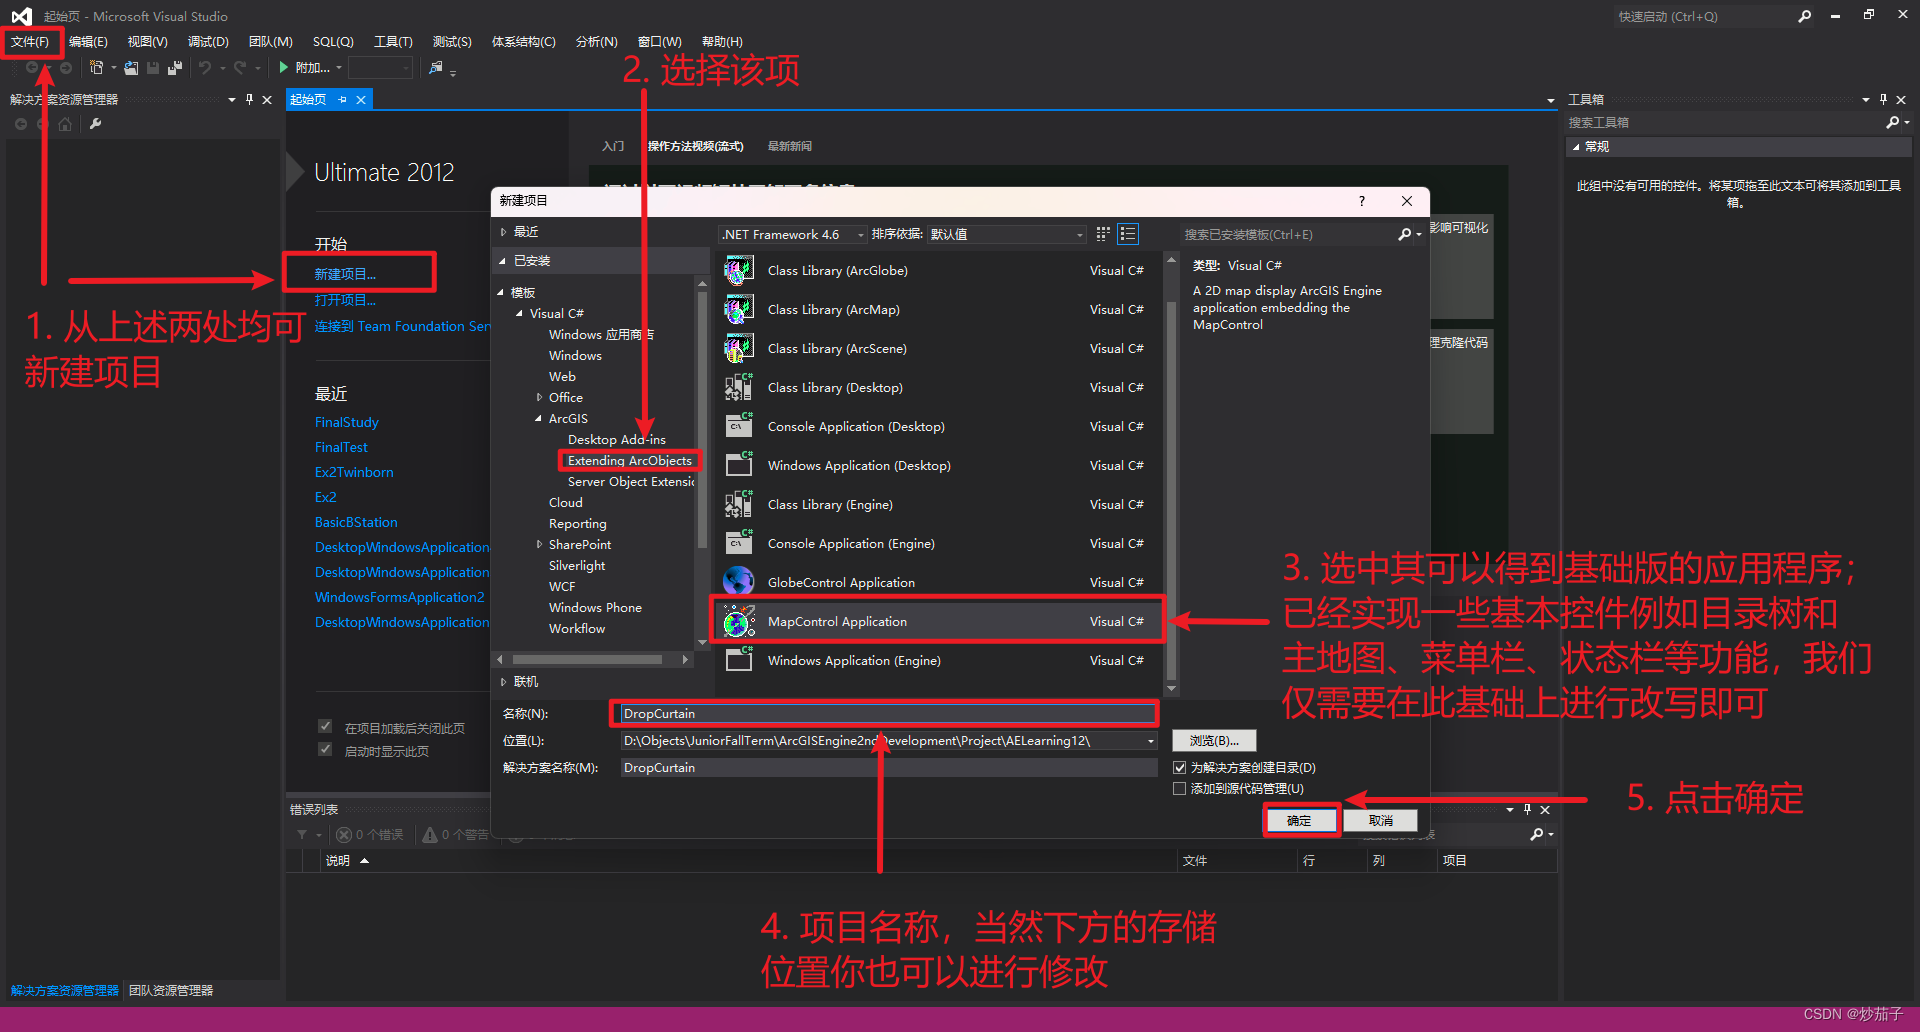
Task: Select Extending ArcObjects tree item
Action: click(629, 461)
